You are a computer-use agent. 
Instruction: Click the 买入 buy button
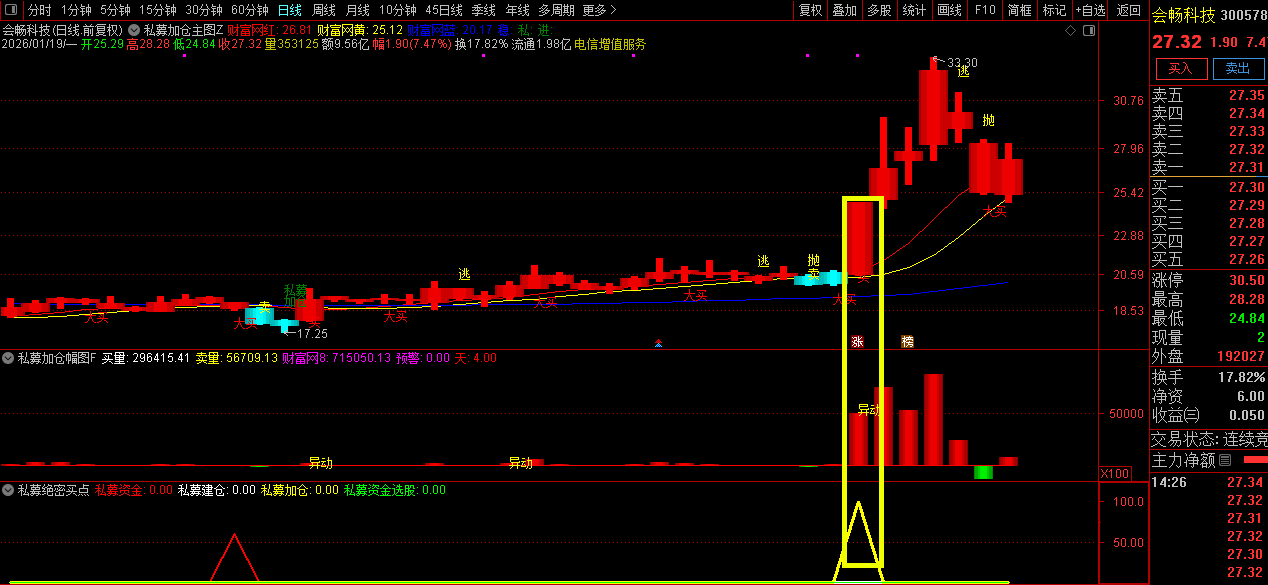click(1181, 69)
